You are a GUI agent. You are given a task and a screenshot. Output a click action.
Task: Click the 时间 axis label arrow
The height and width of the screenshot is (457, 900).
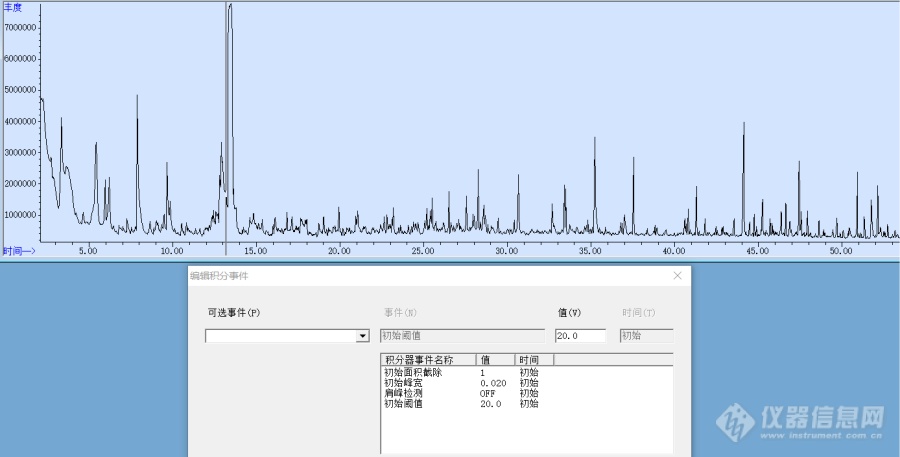pyautogui.click(x=19, y=250)
